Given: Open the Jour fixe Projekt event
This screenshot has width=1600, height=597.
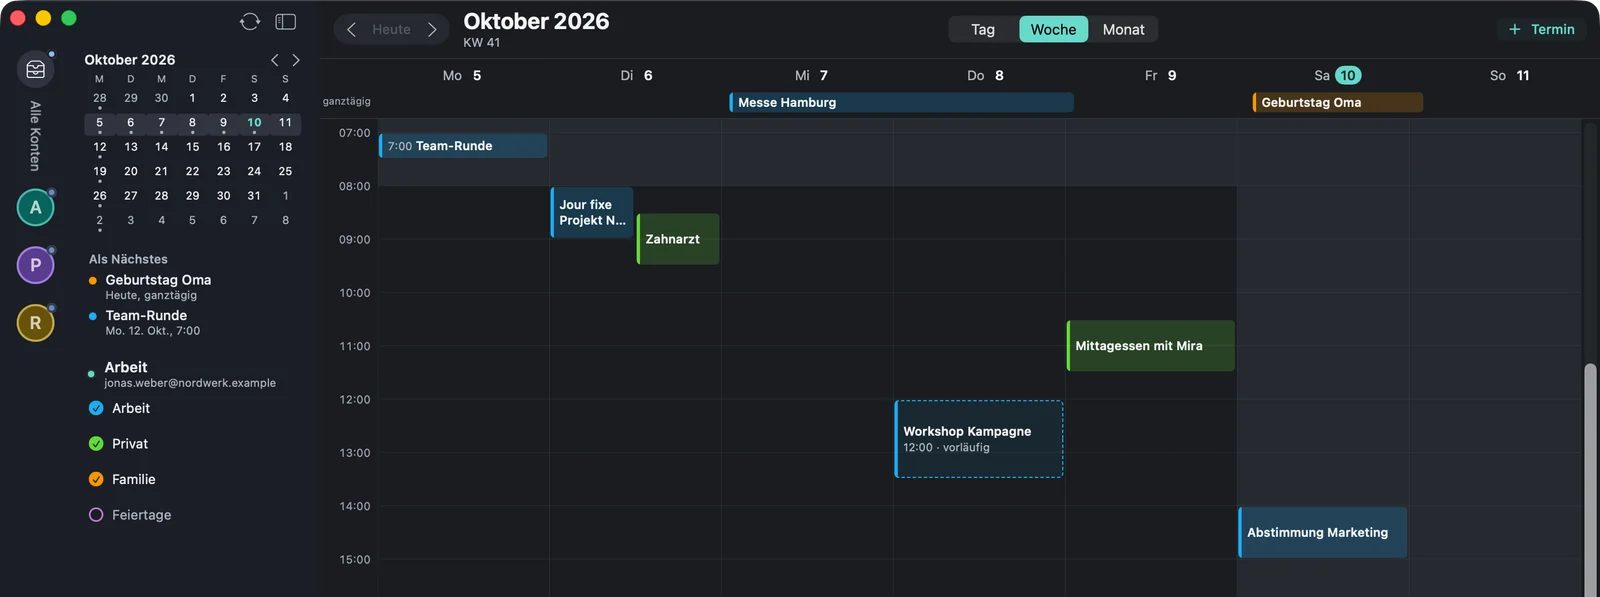Looking at the screenshot, I should (x=592, y=213).
